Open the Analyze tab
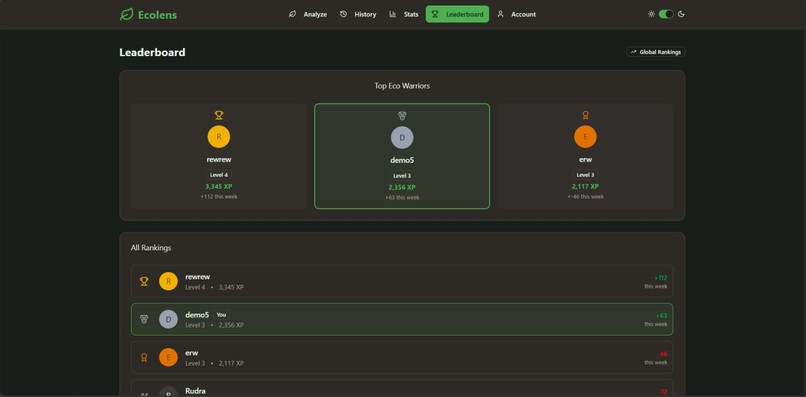The width and height of the screenshot is (806, 397). [x=307, y=14]
